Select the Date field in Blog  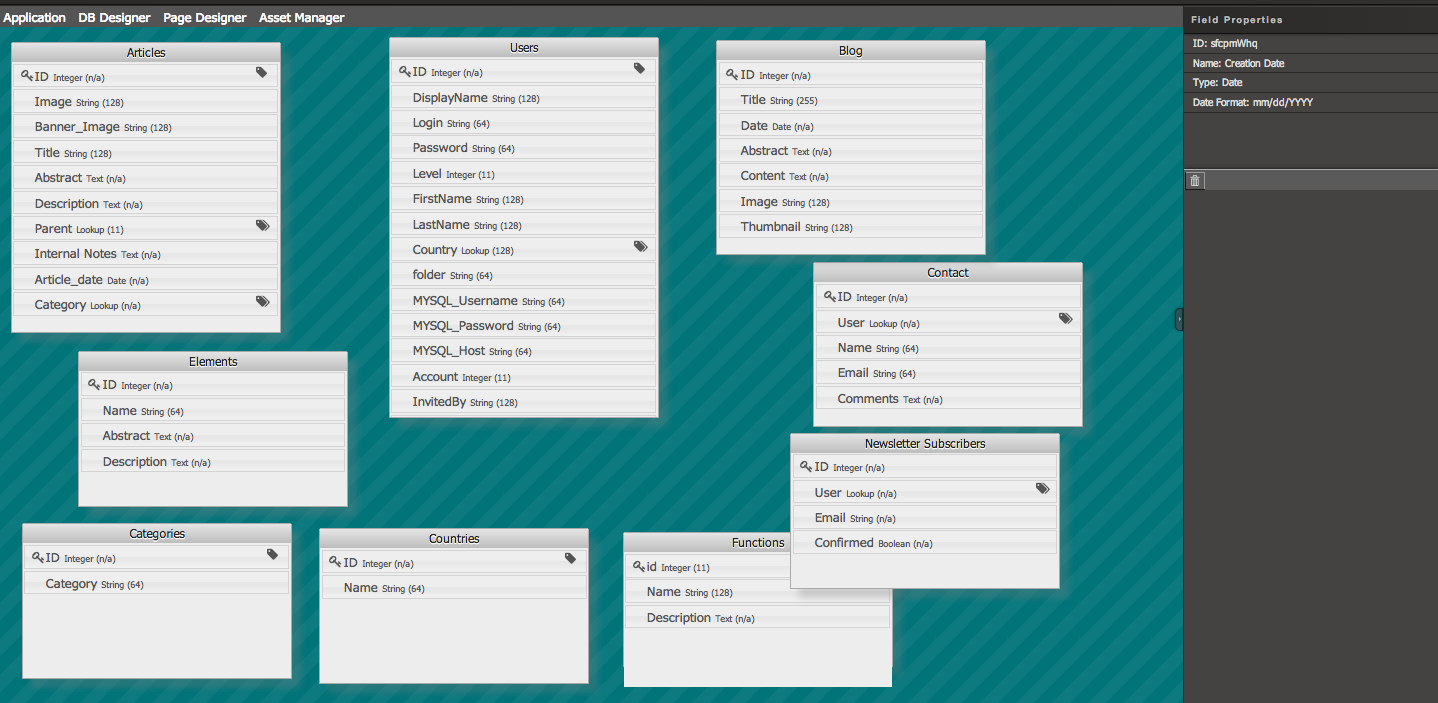click(851, 126)
